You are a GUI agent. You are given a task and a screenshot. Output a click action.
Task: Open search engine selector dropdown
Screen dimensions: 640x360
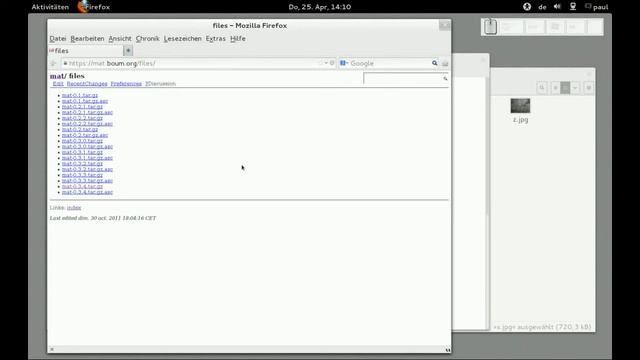[x=343, y=63]
